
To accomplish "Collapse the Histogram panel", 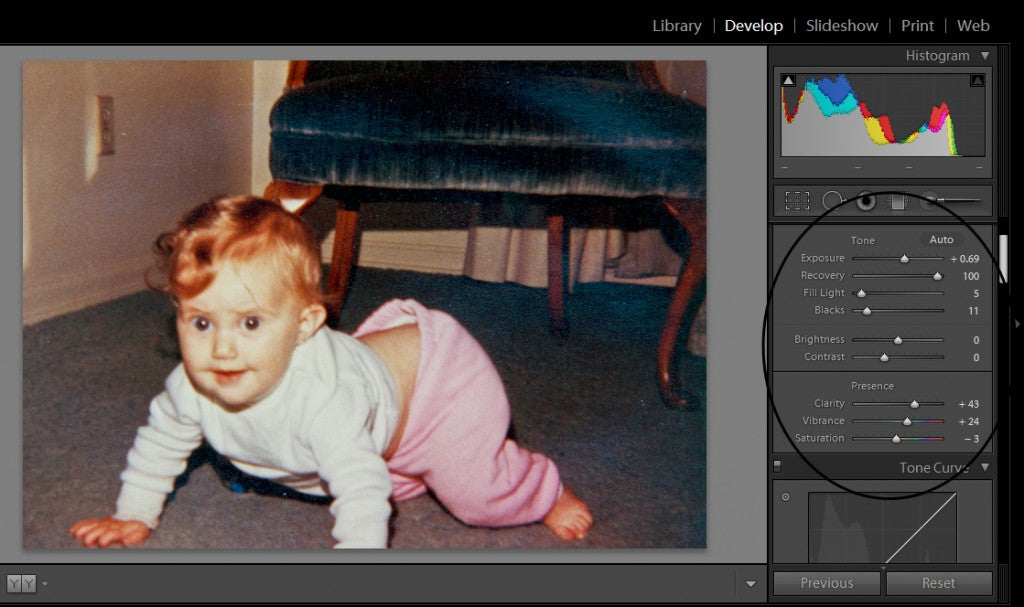I will click(x=985, y=56).
